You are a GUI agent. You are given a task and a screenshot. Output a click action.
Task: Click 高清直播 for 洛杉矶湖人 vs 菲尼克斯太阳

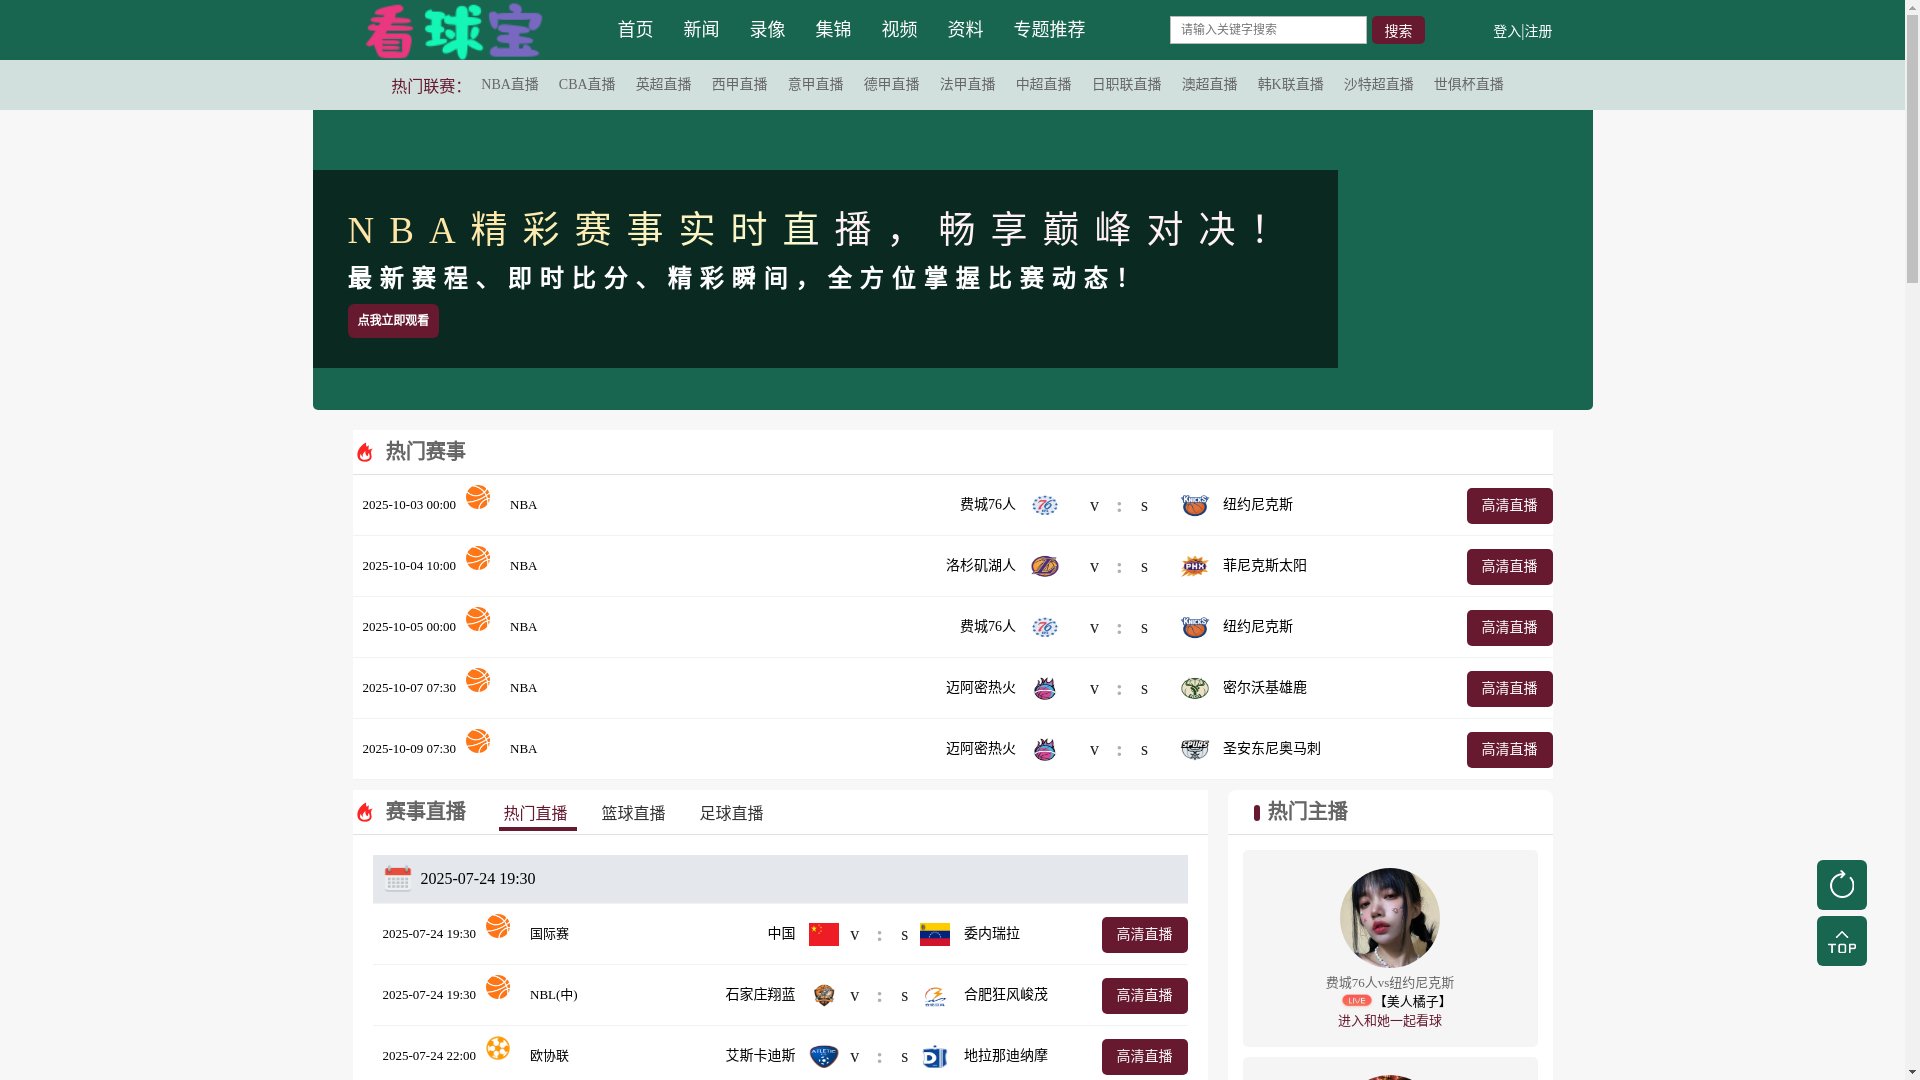pos(1509,567)
